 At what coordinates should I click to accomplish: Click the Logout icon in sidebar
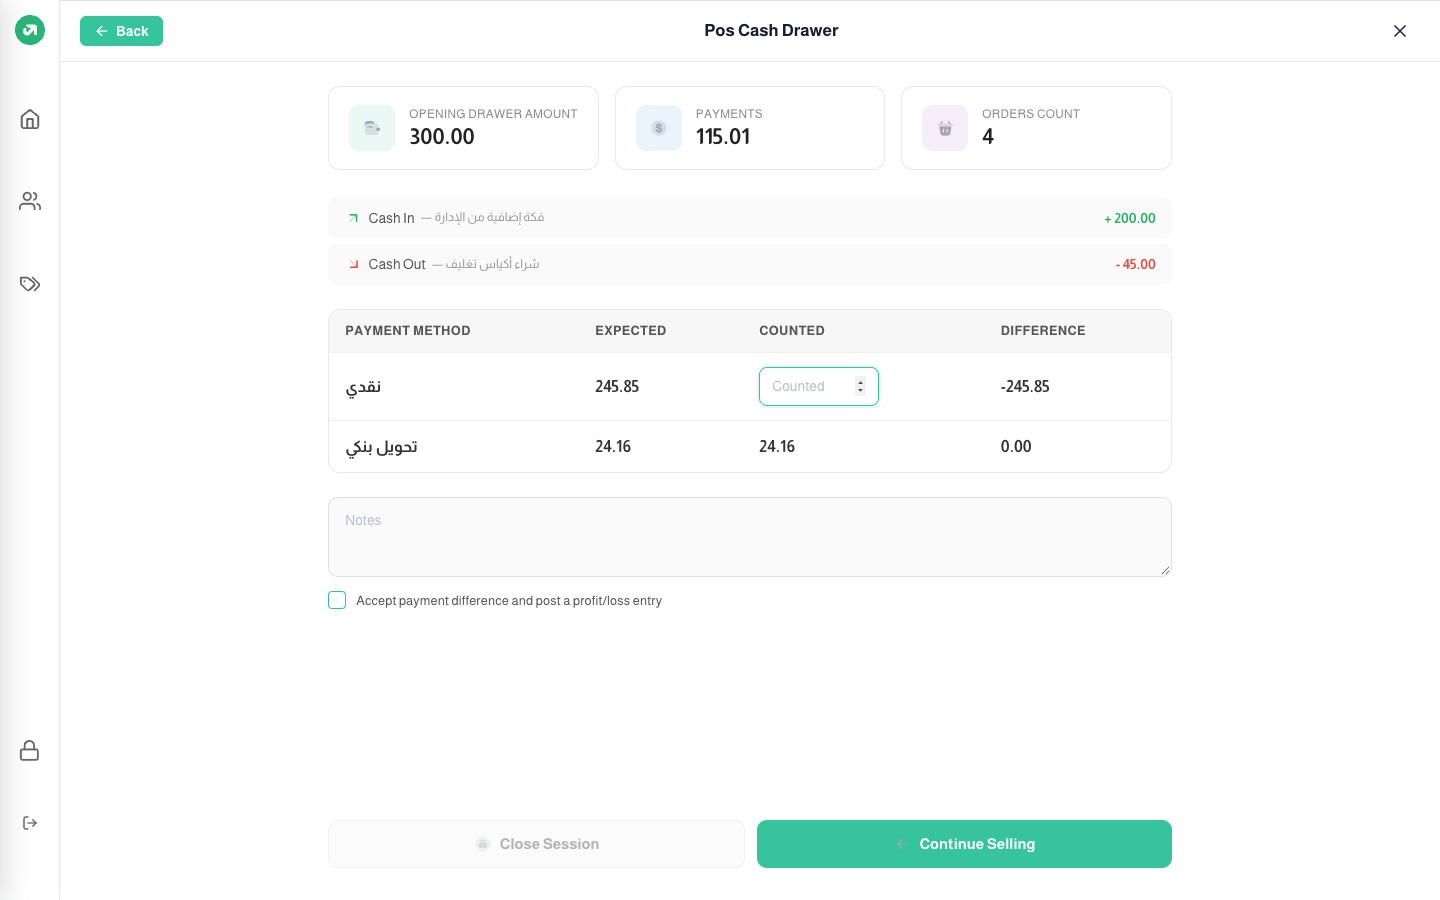pyautogui.click(x=30, y=823)
